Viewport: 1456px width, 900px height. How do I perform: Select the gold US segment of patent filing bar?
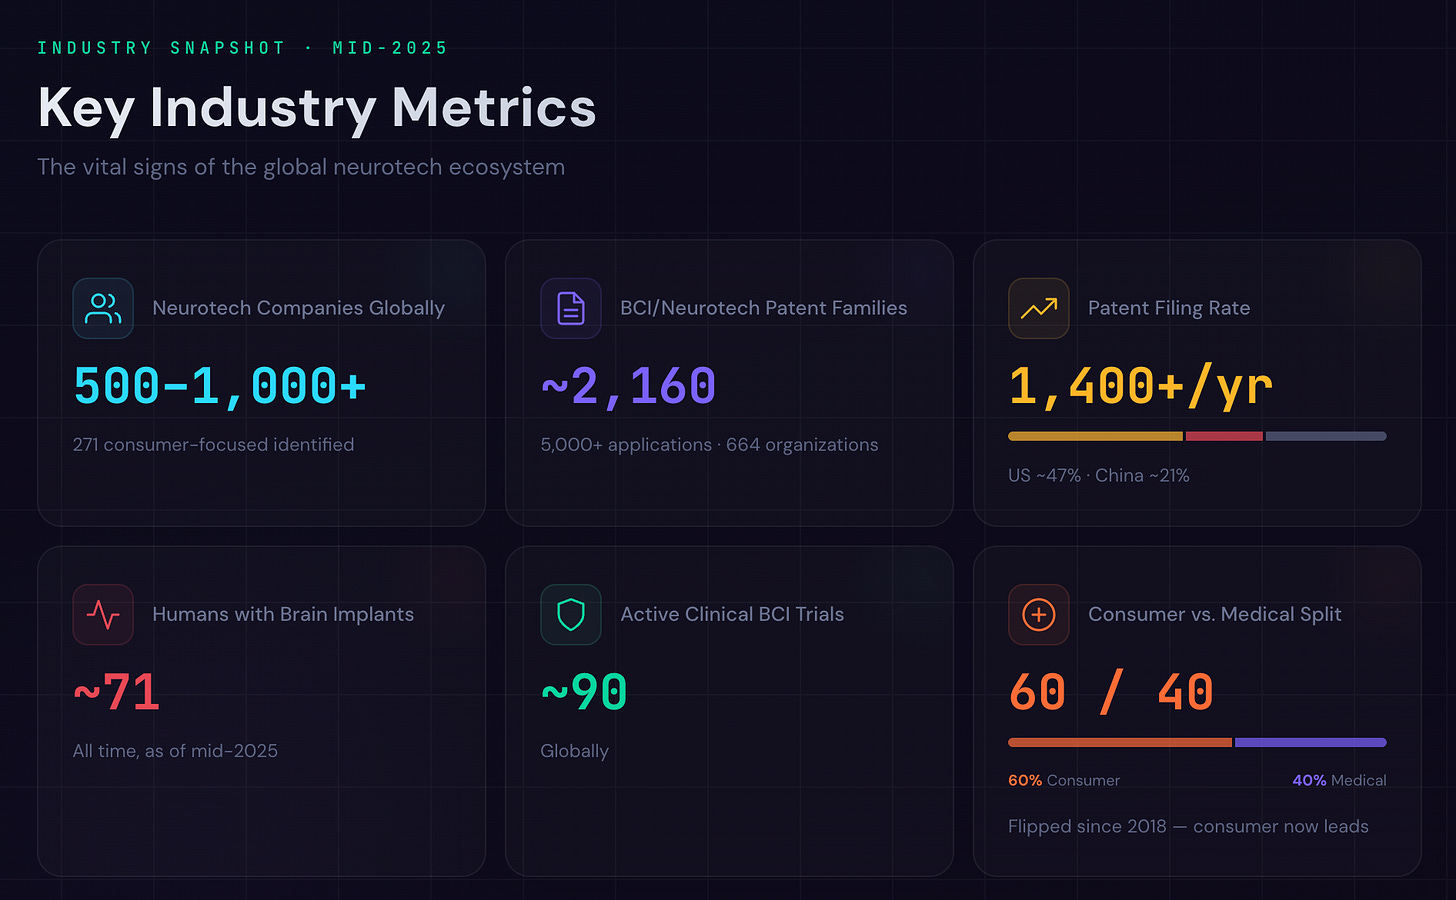pos(1096,436)
